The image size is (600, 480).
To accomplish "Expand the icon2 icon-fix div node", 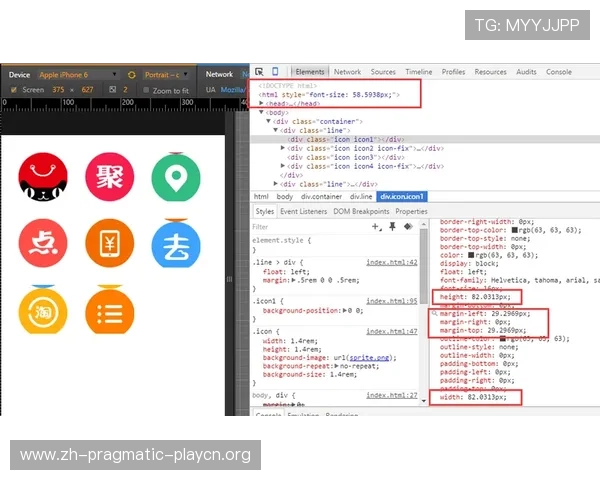I will tap(283, 148).
